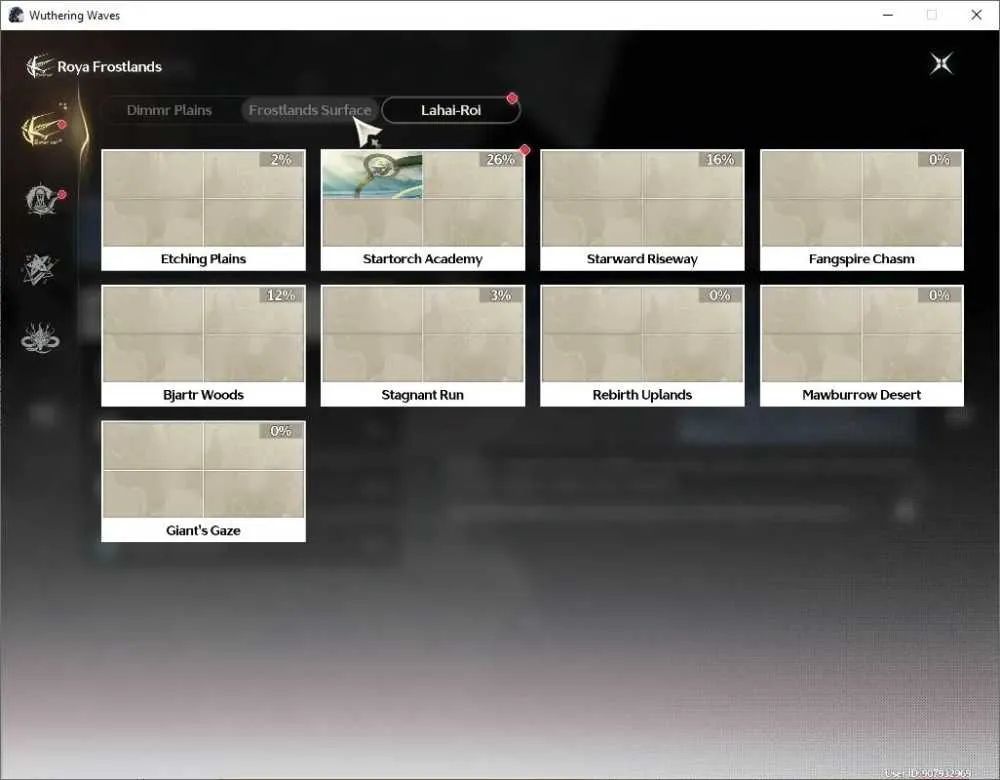This screenshot has width=1000, height=780.
Task: Switch to the Dimmr Plains tab
Action: (169, 110)
